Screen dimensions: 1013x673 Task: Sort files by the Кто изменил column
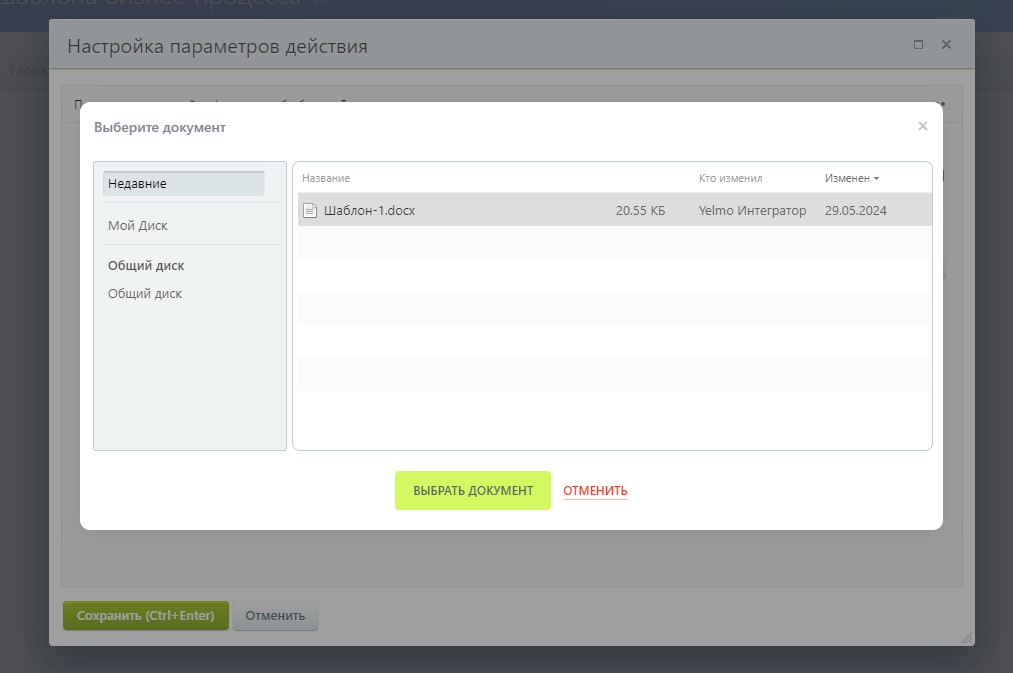pyautogui.click(x=730, y=178)
